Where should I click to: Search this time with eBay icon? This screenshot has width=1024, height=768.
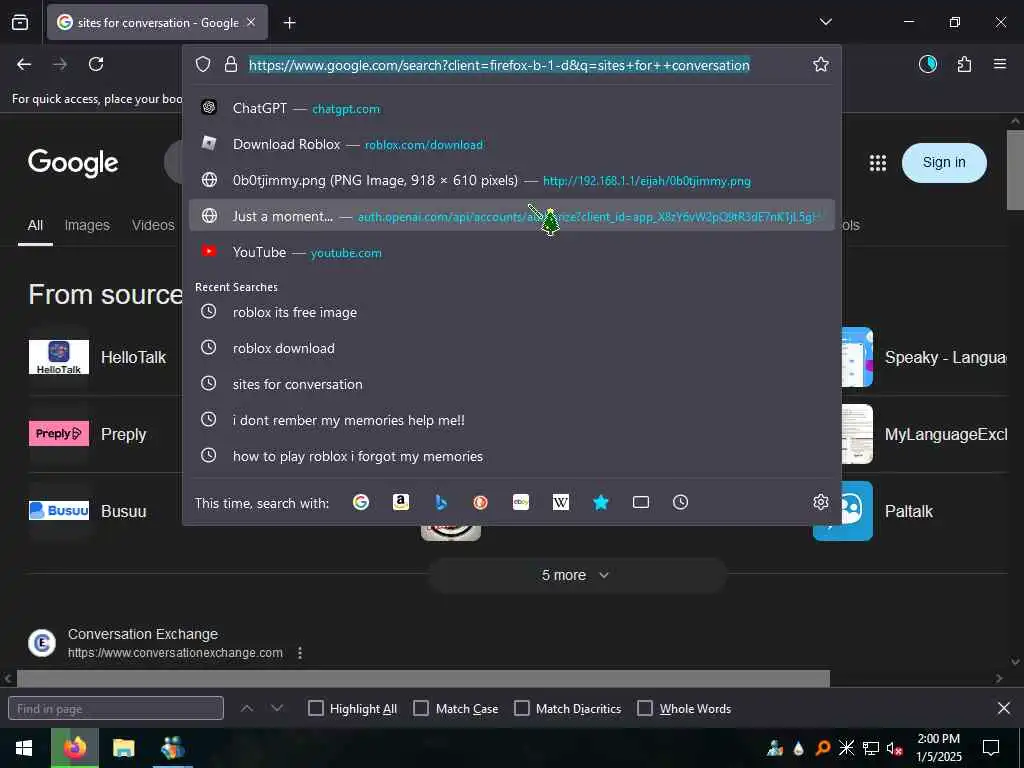coord(520,502)
